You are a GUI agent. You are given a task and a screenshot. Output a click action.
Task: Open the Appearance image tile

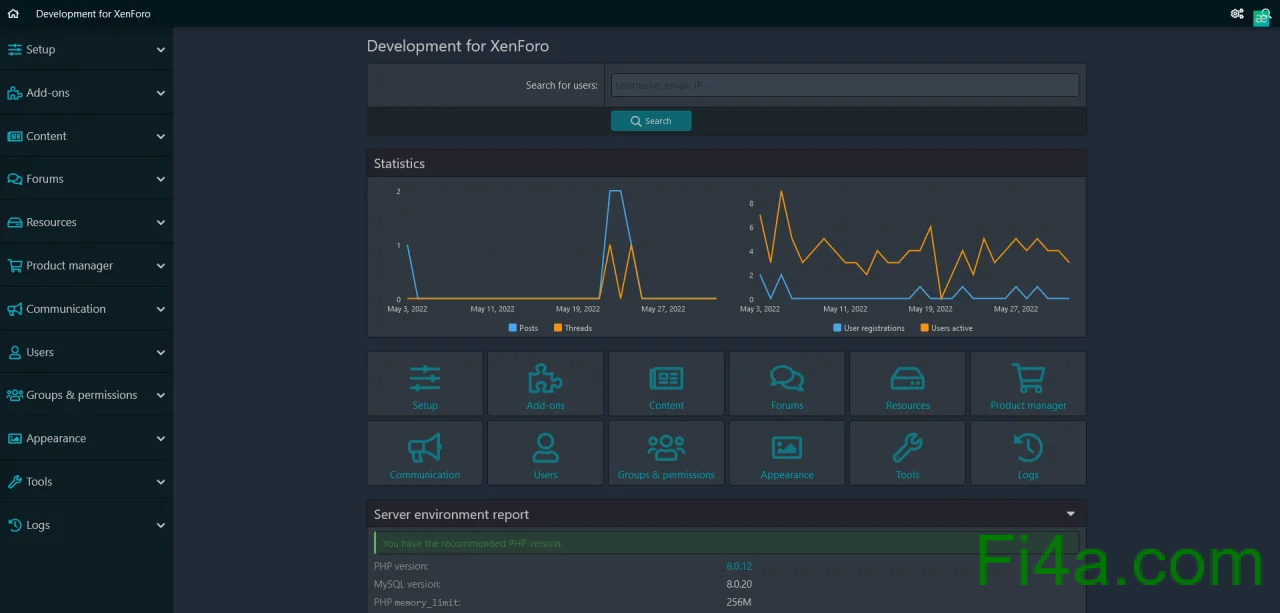pos(787,453)
